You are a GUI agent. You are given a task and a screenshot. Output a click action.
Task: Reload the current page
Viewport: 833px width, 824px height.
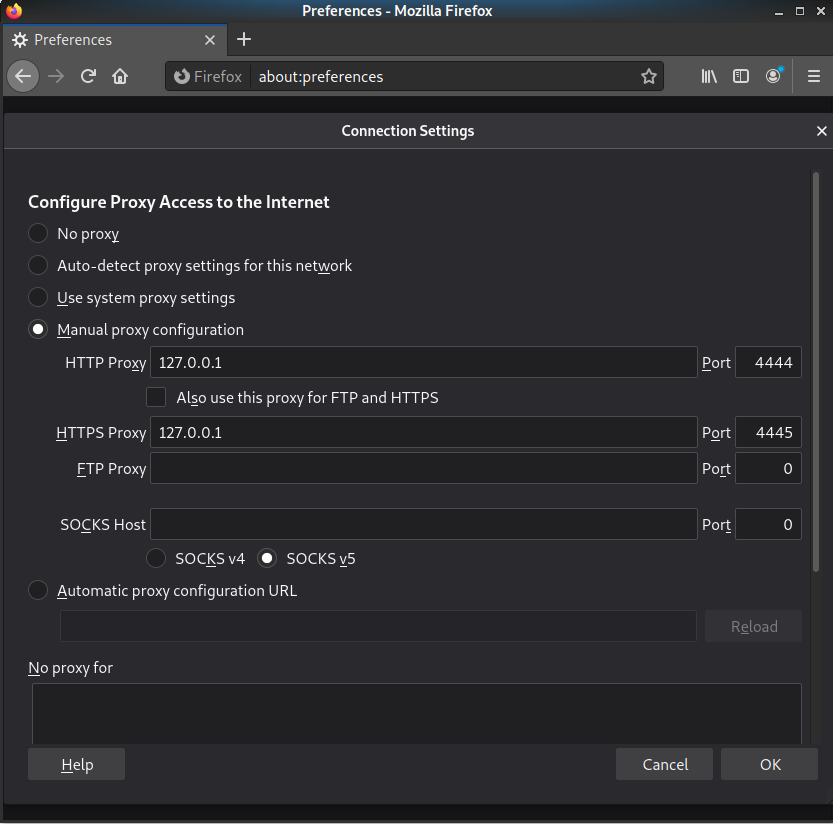pyautogui.click(x=88, y=77)
